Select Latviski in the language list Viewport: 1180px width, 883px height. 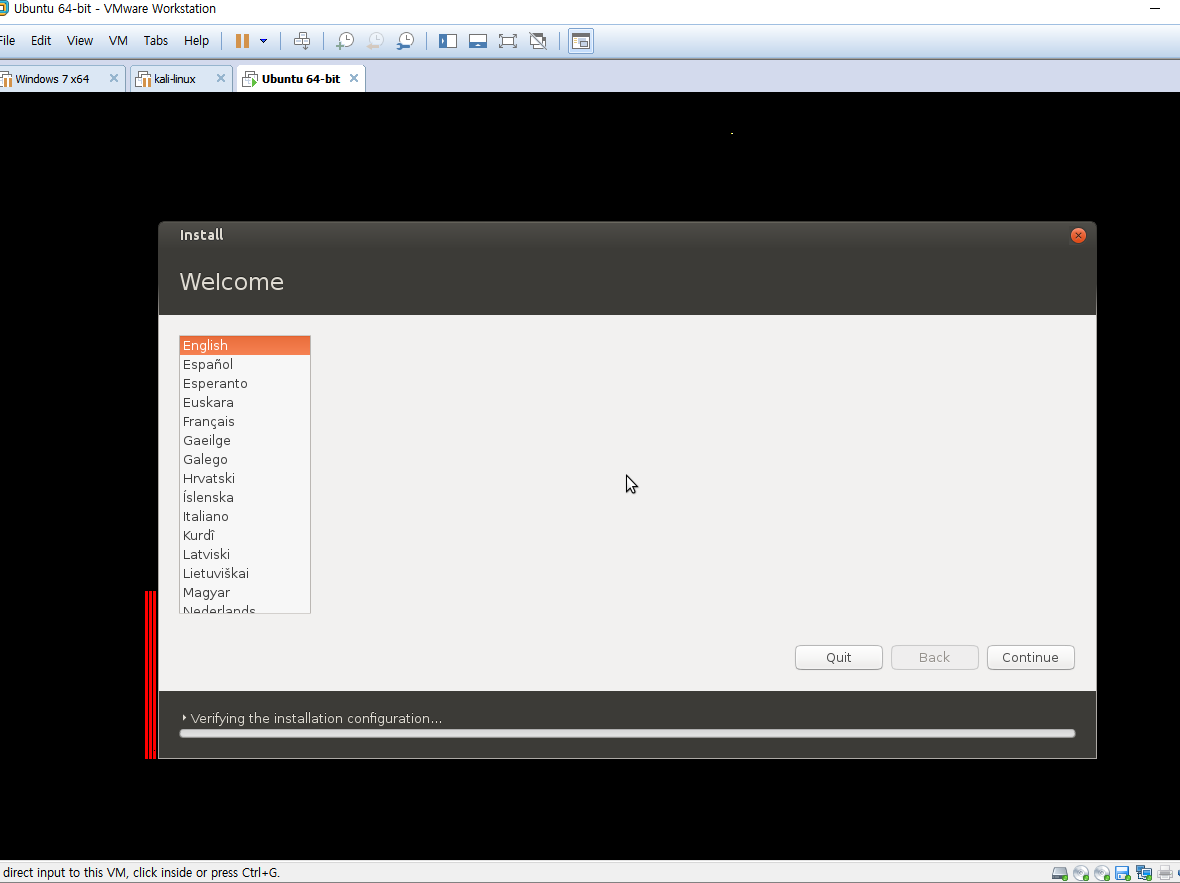coord(245,555)
